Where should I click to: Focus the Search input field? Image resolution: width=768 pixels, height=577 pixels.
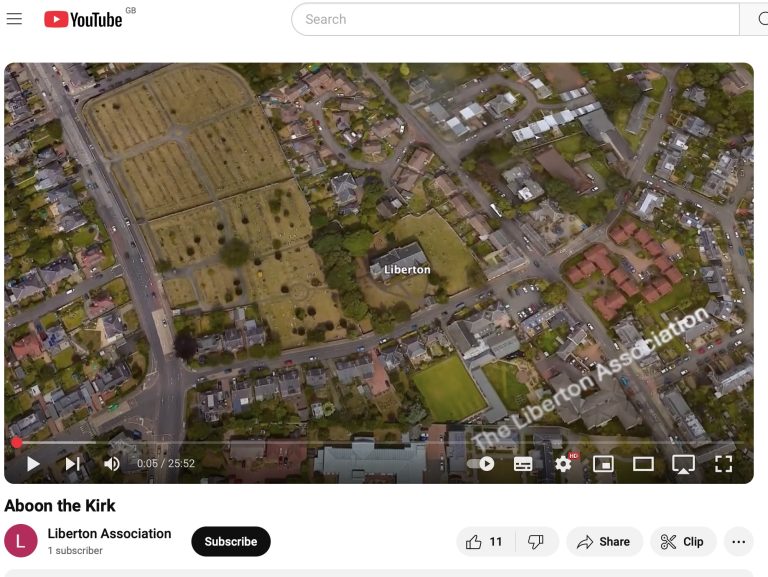tap(515, 19)
